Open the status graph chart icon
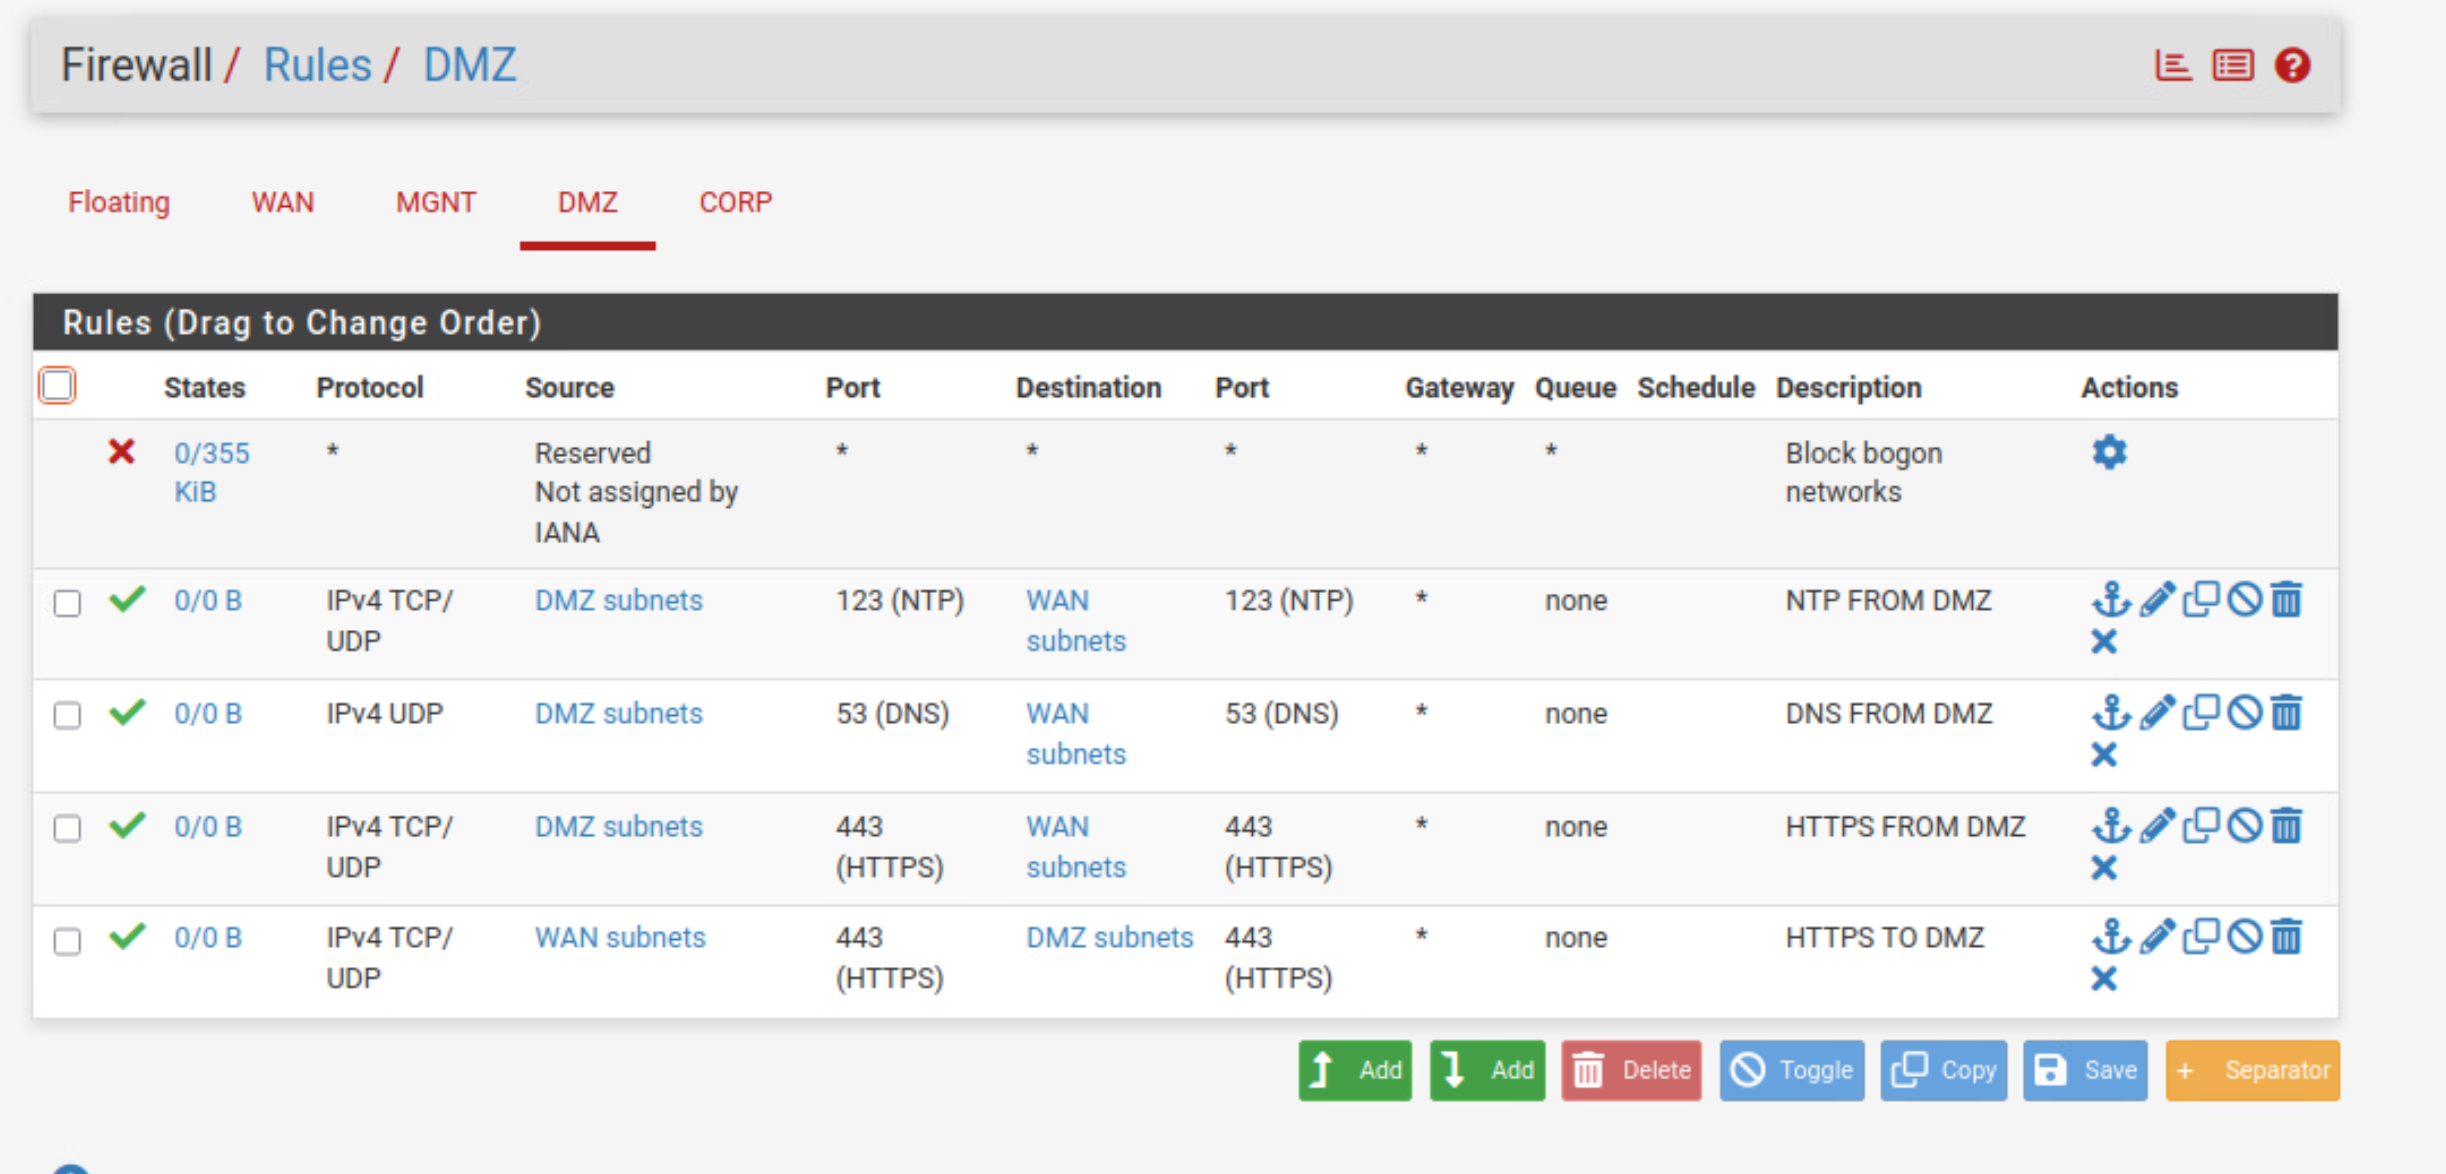 click(x=2172, y=66)
